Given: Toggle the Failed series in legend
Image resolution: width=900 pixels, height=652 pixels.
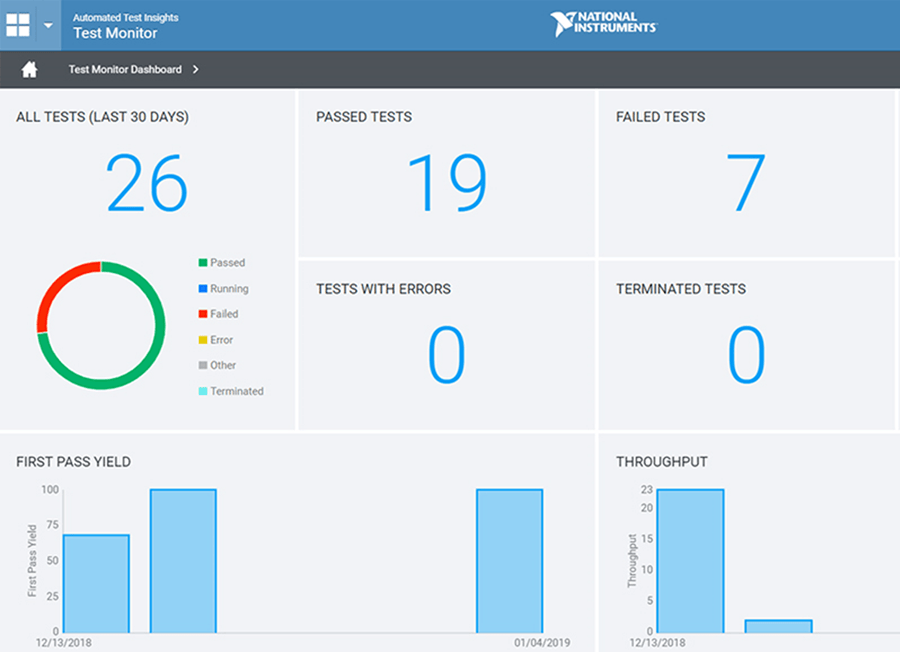Looking at the screenshot, I should click(x=223, y=314).
